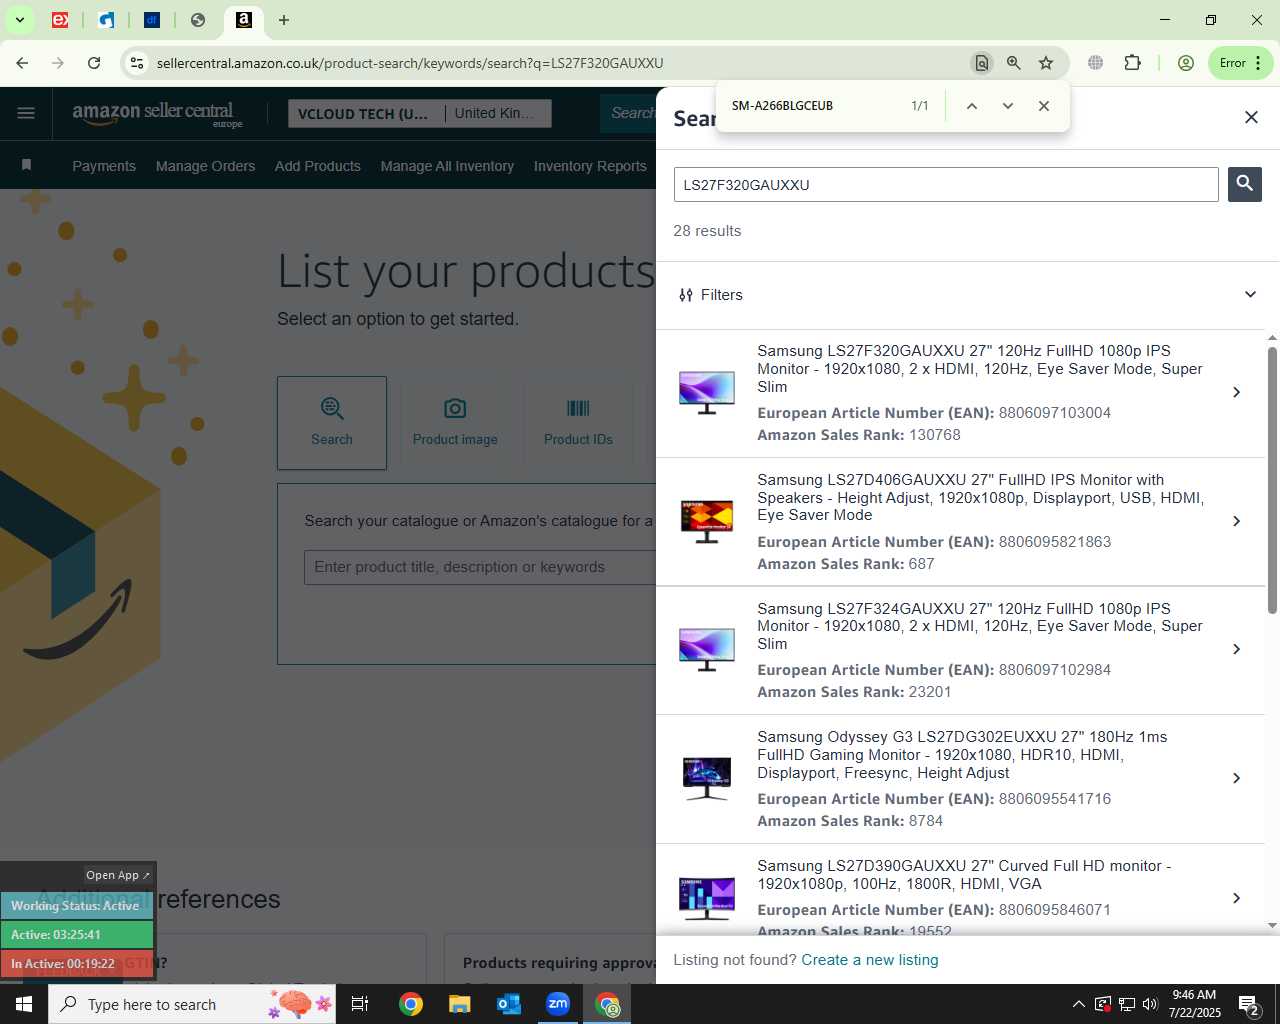1280x1024 pixels.
Task: Open the Samsung LS27D406GAUXXU result chevron
Action: tap(1237, 521)
